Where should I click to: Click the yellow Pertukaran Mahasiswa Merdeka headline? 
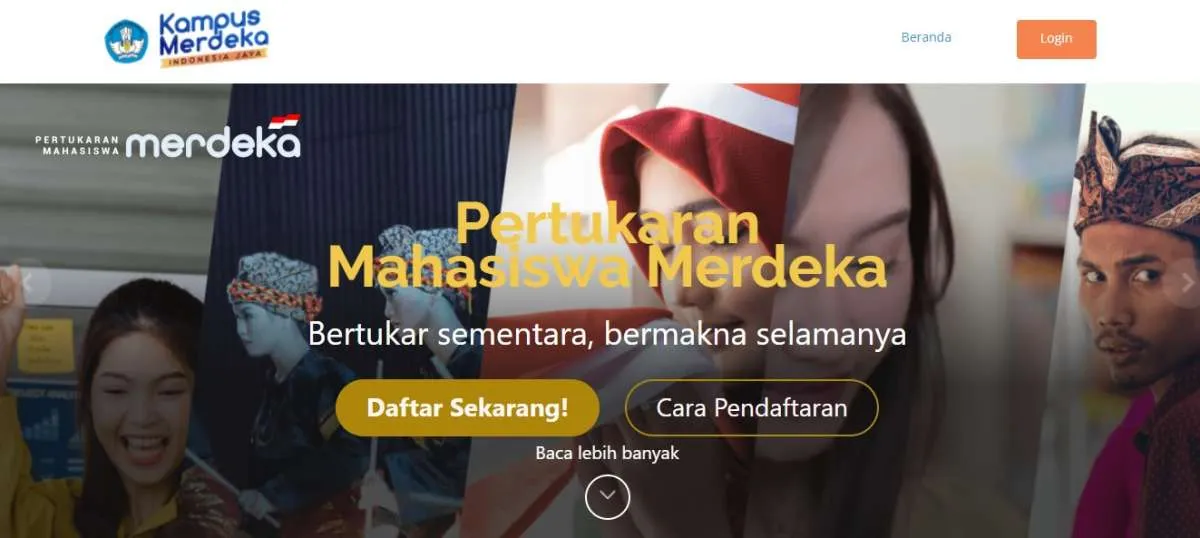point(607,247)
